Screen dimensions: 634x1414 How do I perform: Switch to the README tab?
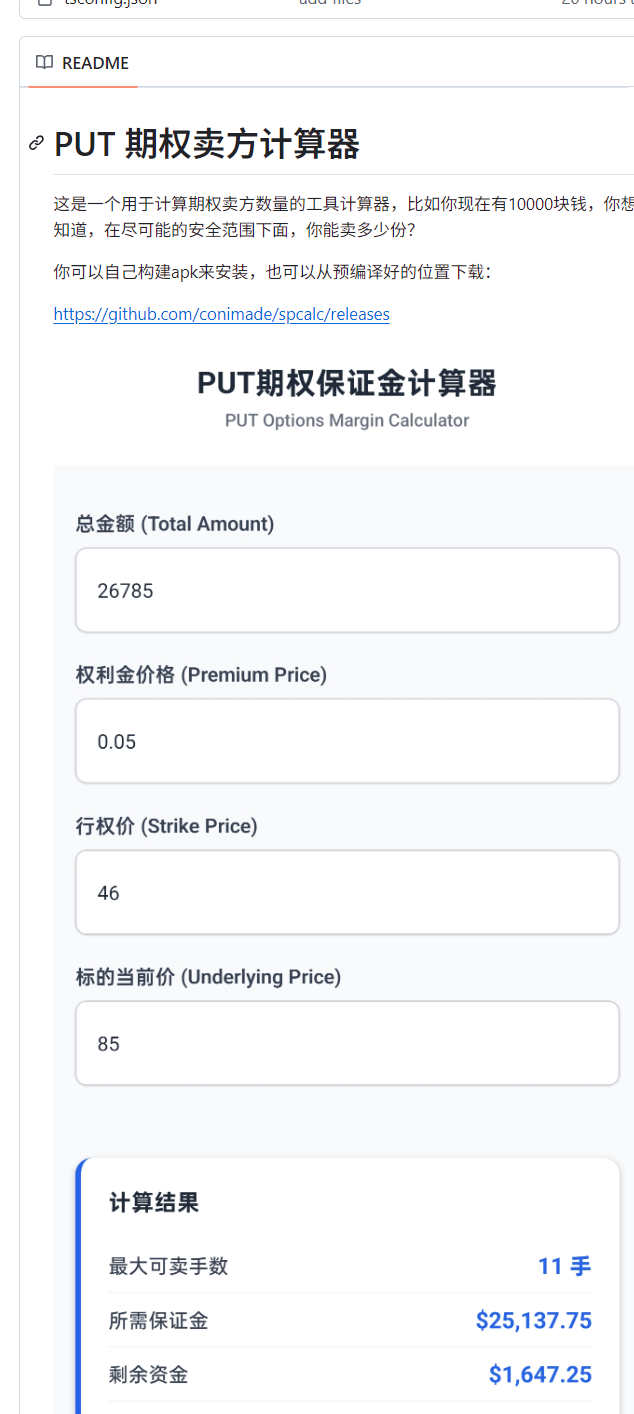[x=95, y=62]
